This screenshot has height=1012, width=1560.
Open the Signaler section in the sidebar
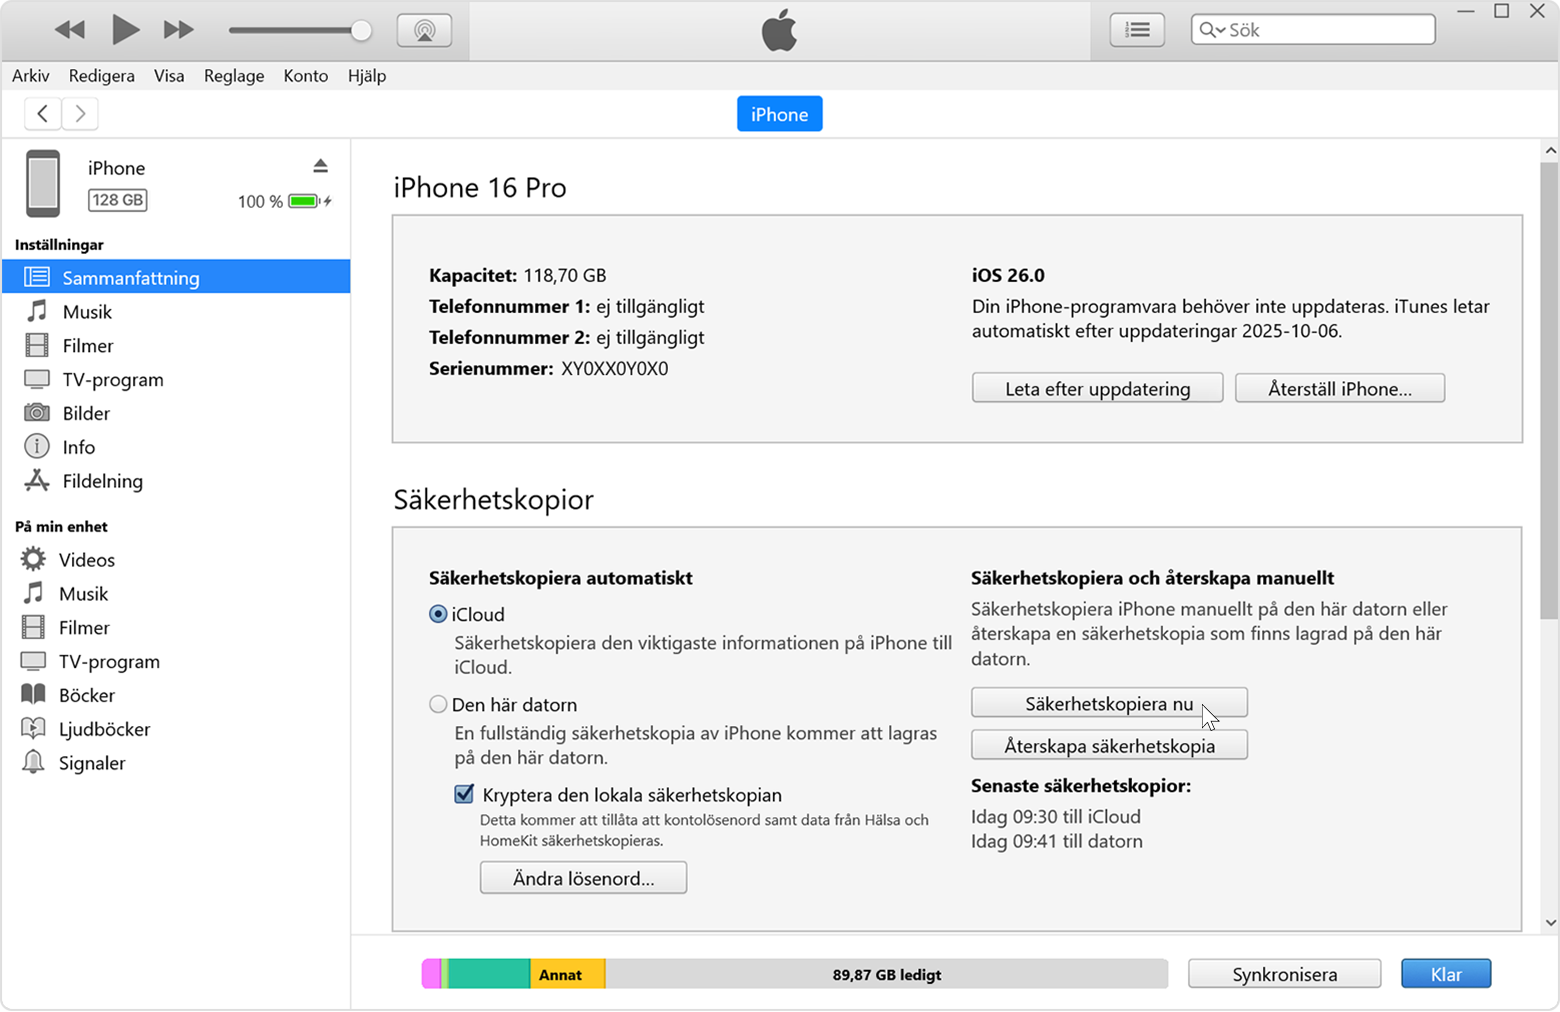click(92, 763)
